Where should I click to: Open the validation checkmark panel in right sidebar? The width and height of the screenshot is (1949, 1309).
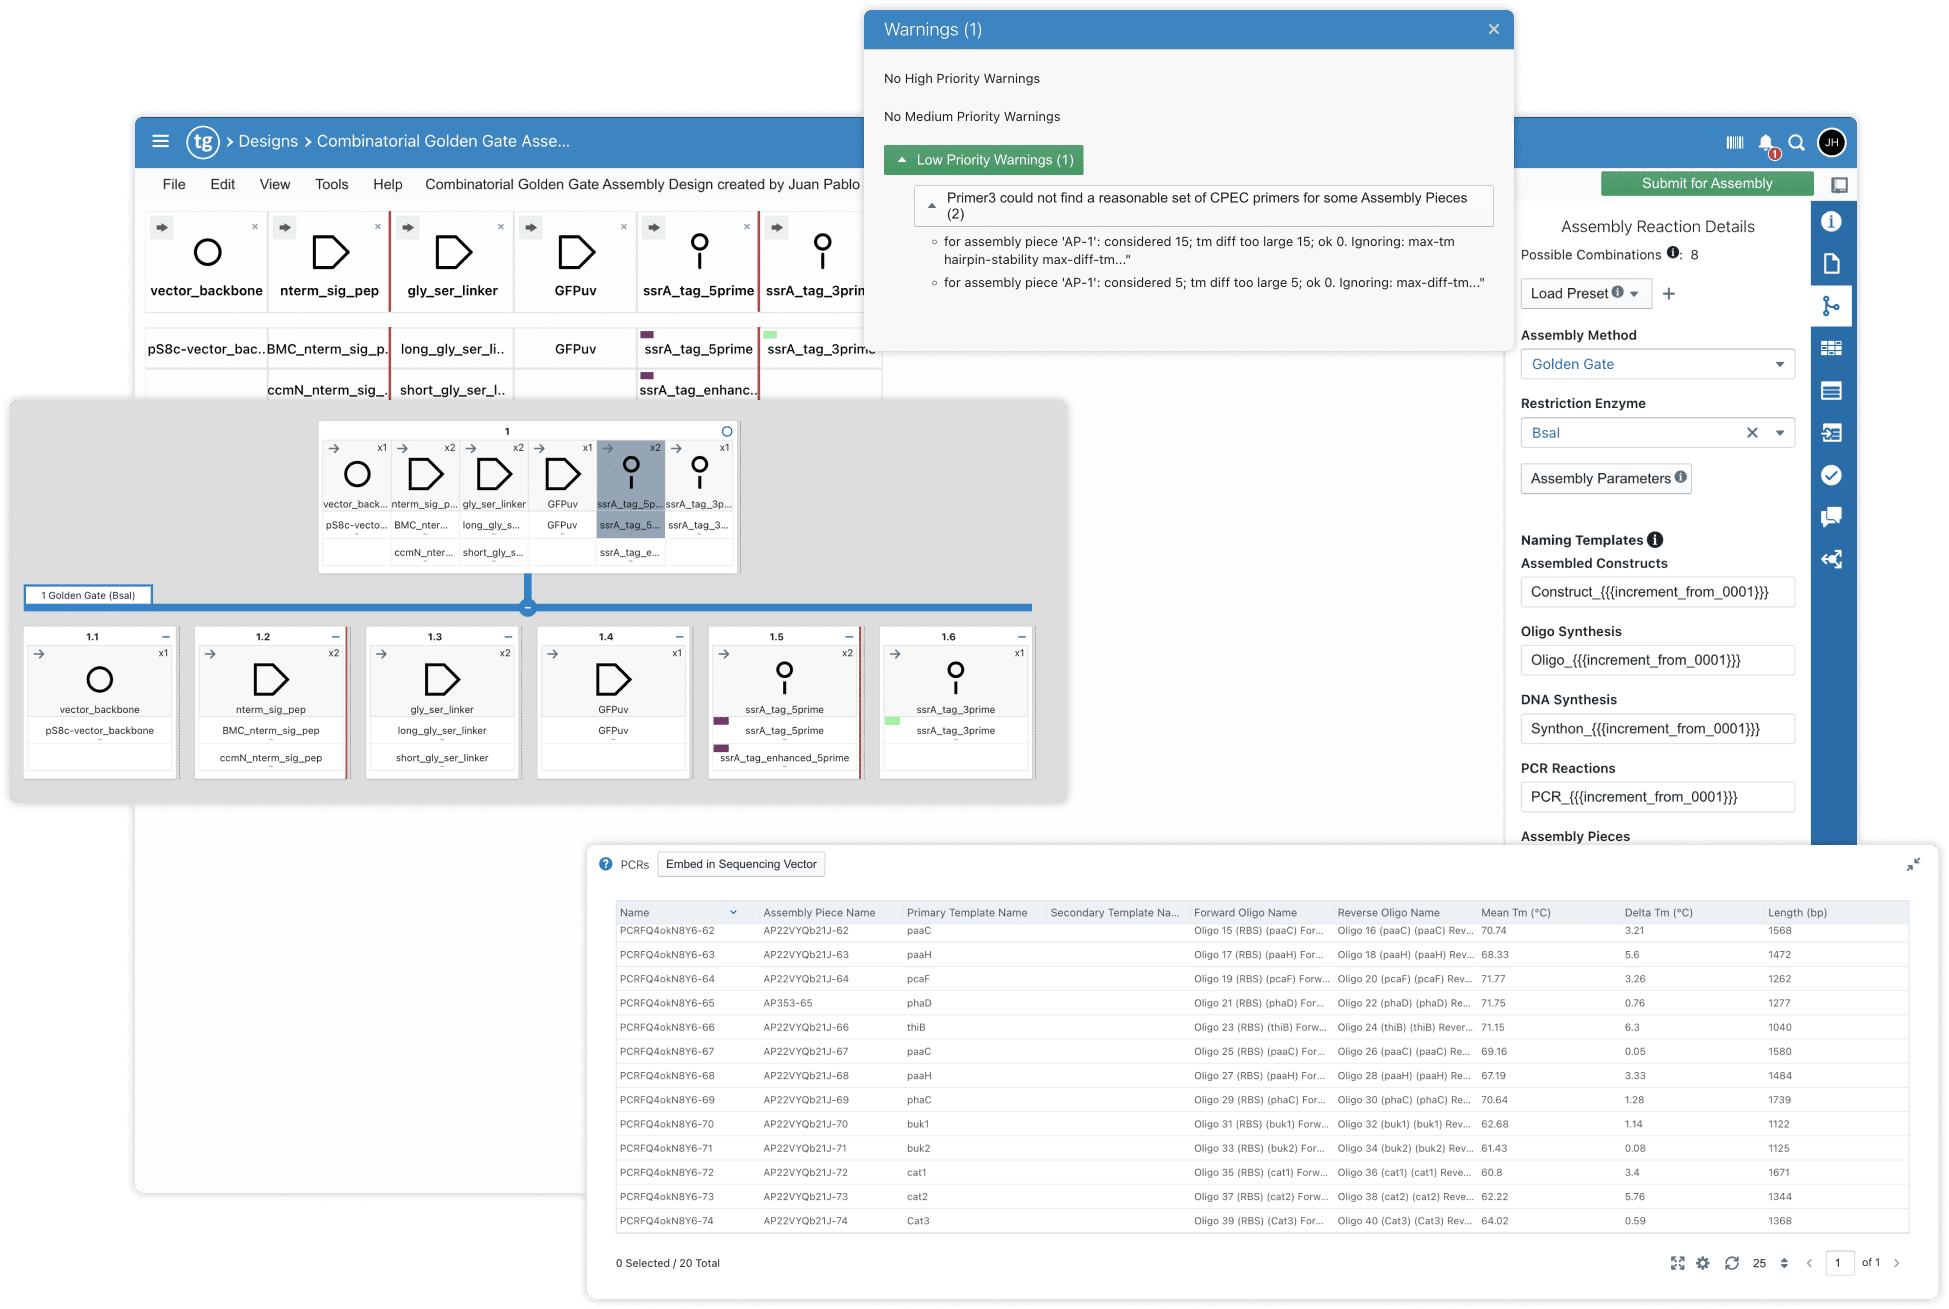1832,475
